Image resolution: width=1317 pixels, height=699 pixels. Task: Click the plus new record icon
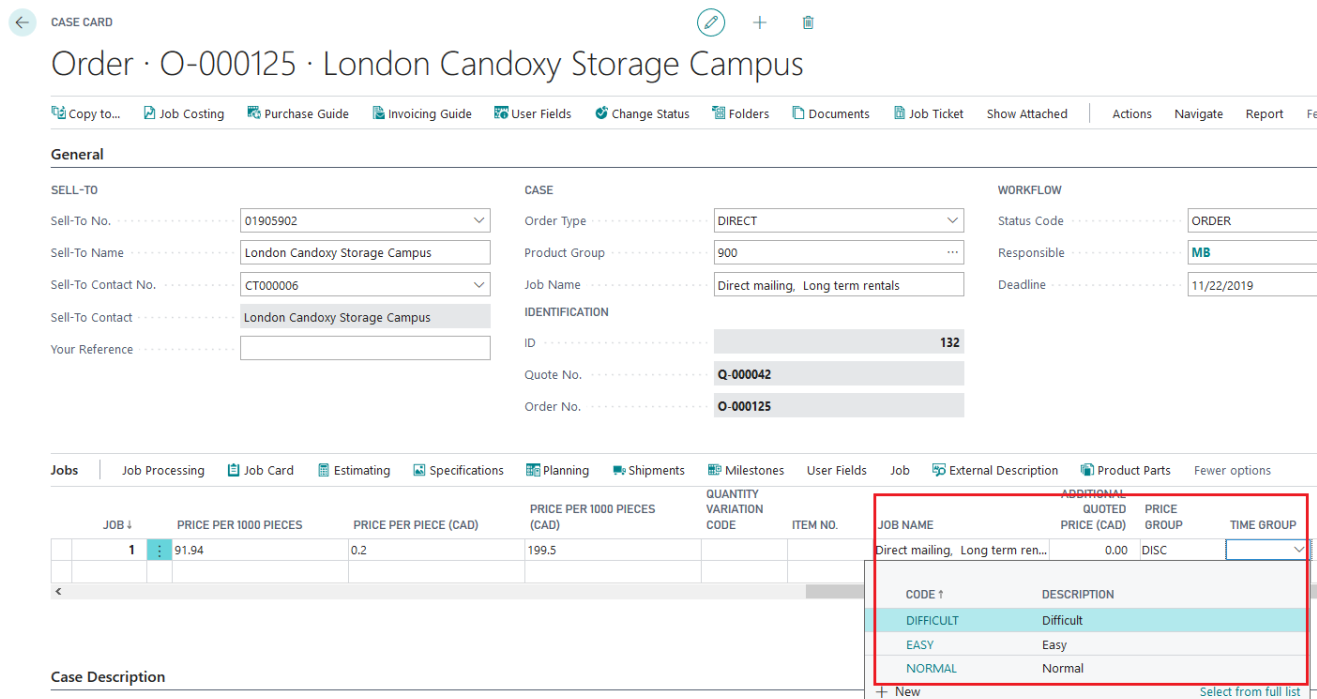click(759, 23)
